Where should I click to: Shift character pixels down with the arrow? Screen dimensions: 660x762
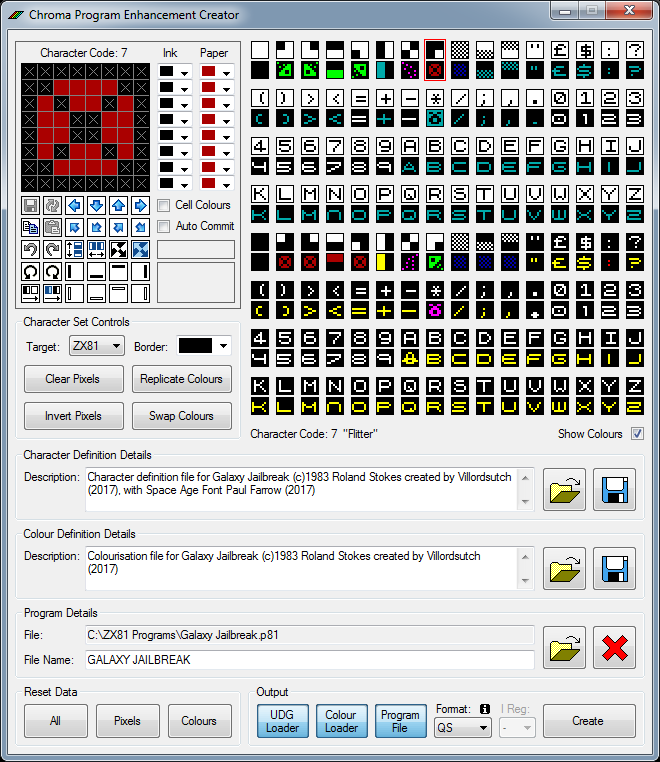click(x=96, y=206)
